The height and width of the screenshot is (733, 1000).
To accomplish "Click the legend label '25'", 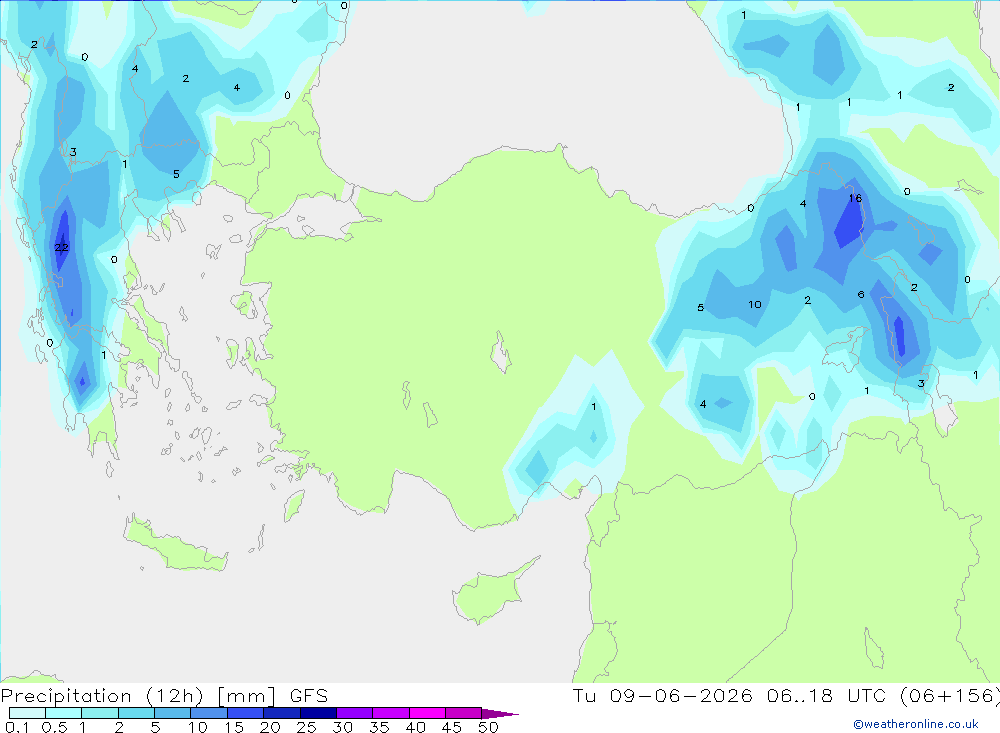I will click(306, 727).
